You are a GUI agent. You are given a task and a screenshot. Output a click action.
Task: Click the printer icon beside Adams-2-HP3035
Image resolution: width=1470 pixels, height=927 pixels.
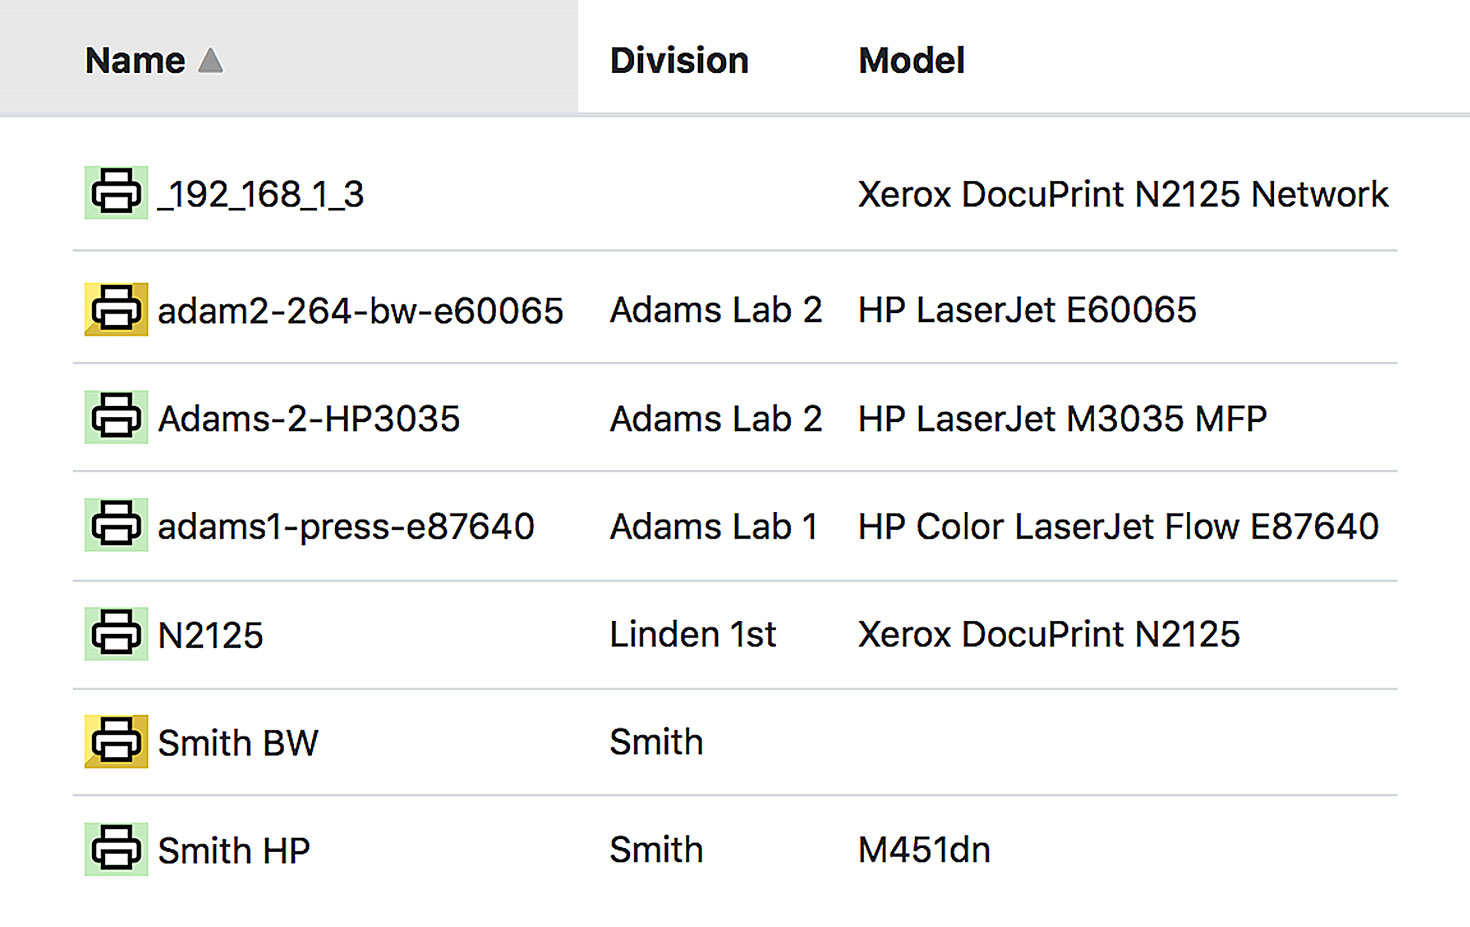[x=116, y=417]
